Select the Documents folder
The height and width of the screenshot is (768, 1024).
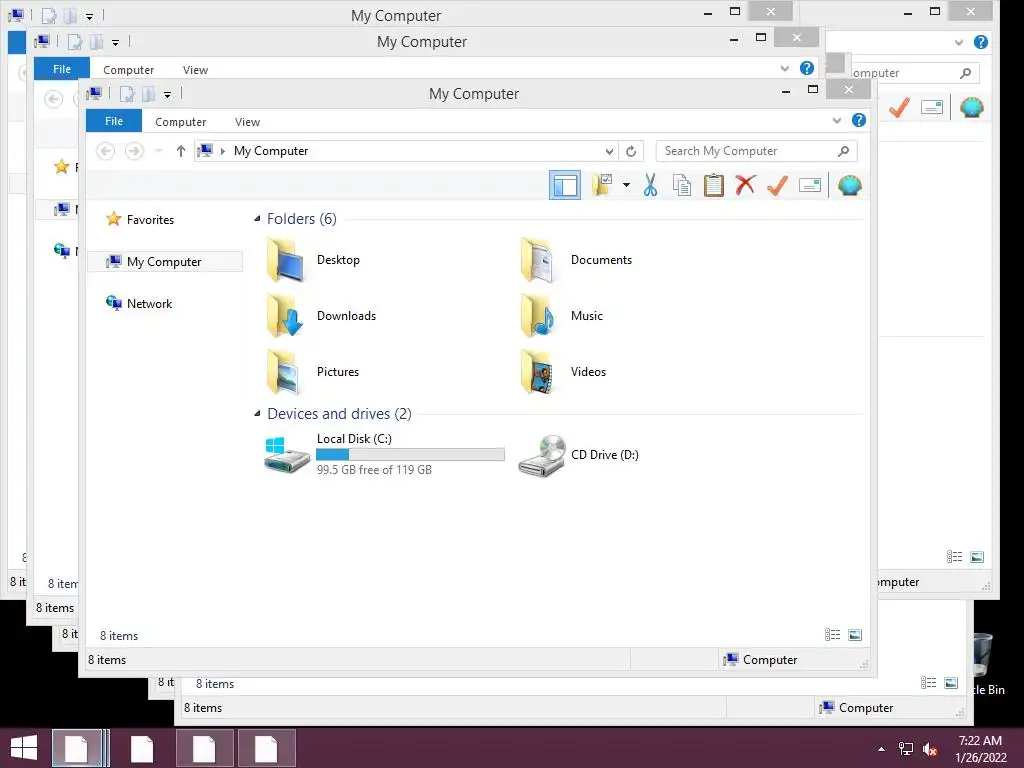(576, 260)
